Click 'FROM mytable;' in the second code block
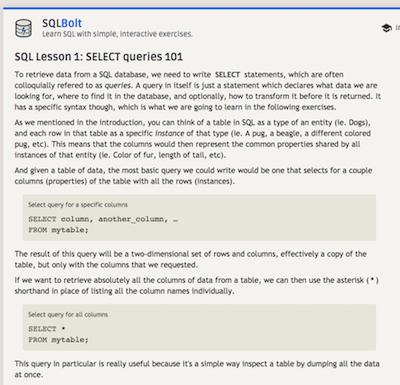Viewport: 400px width, 385px height. pos(58,340)
